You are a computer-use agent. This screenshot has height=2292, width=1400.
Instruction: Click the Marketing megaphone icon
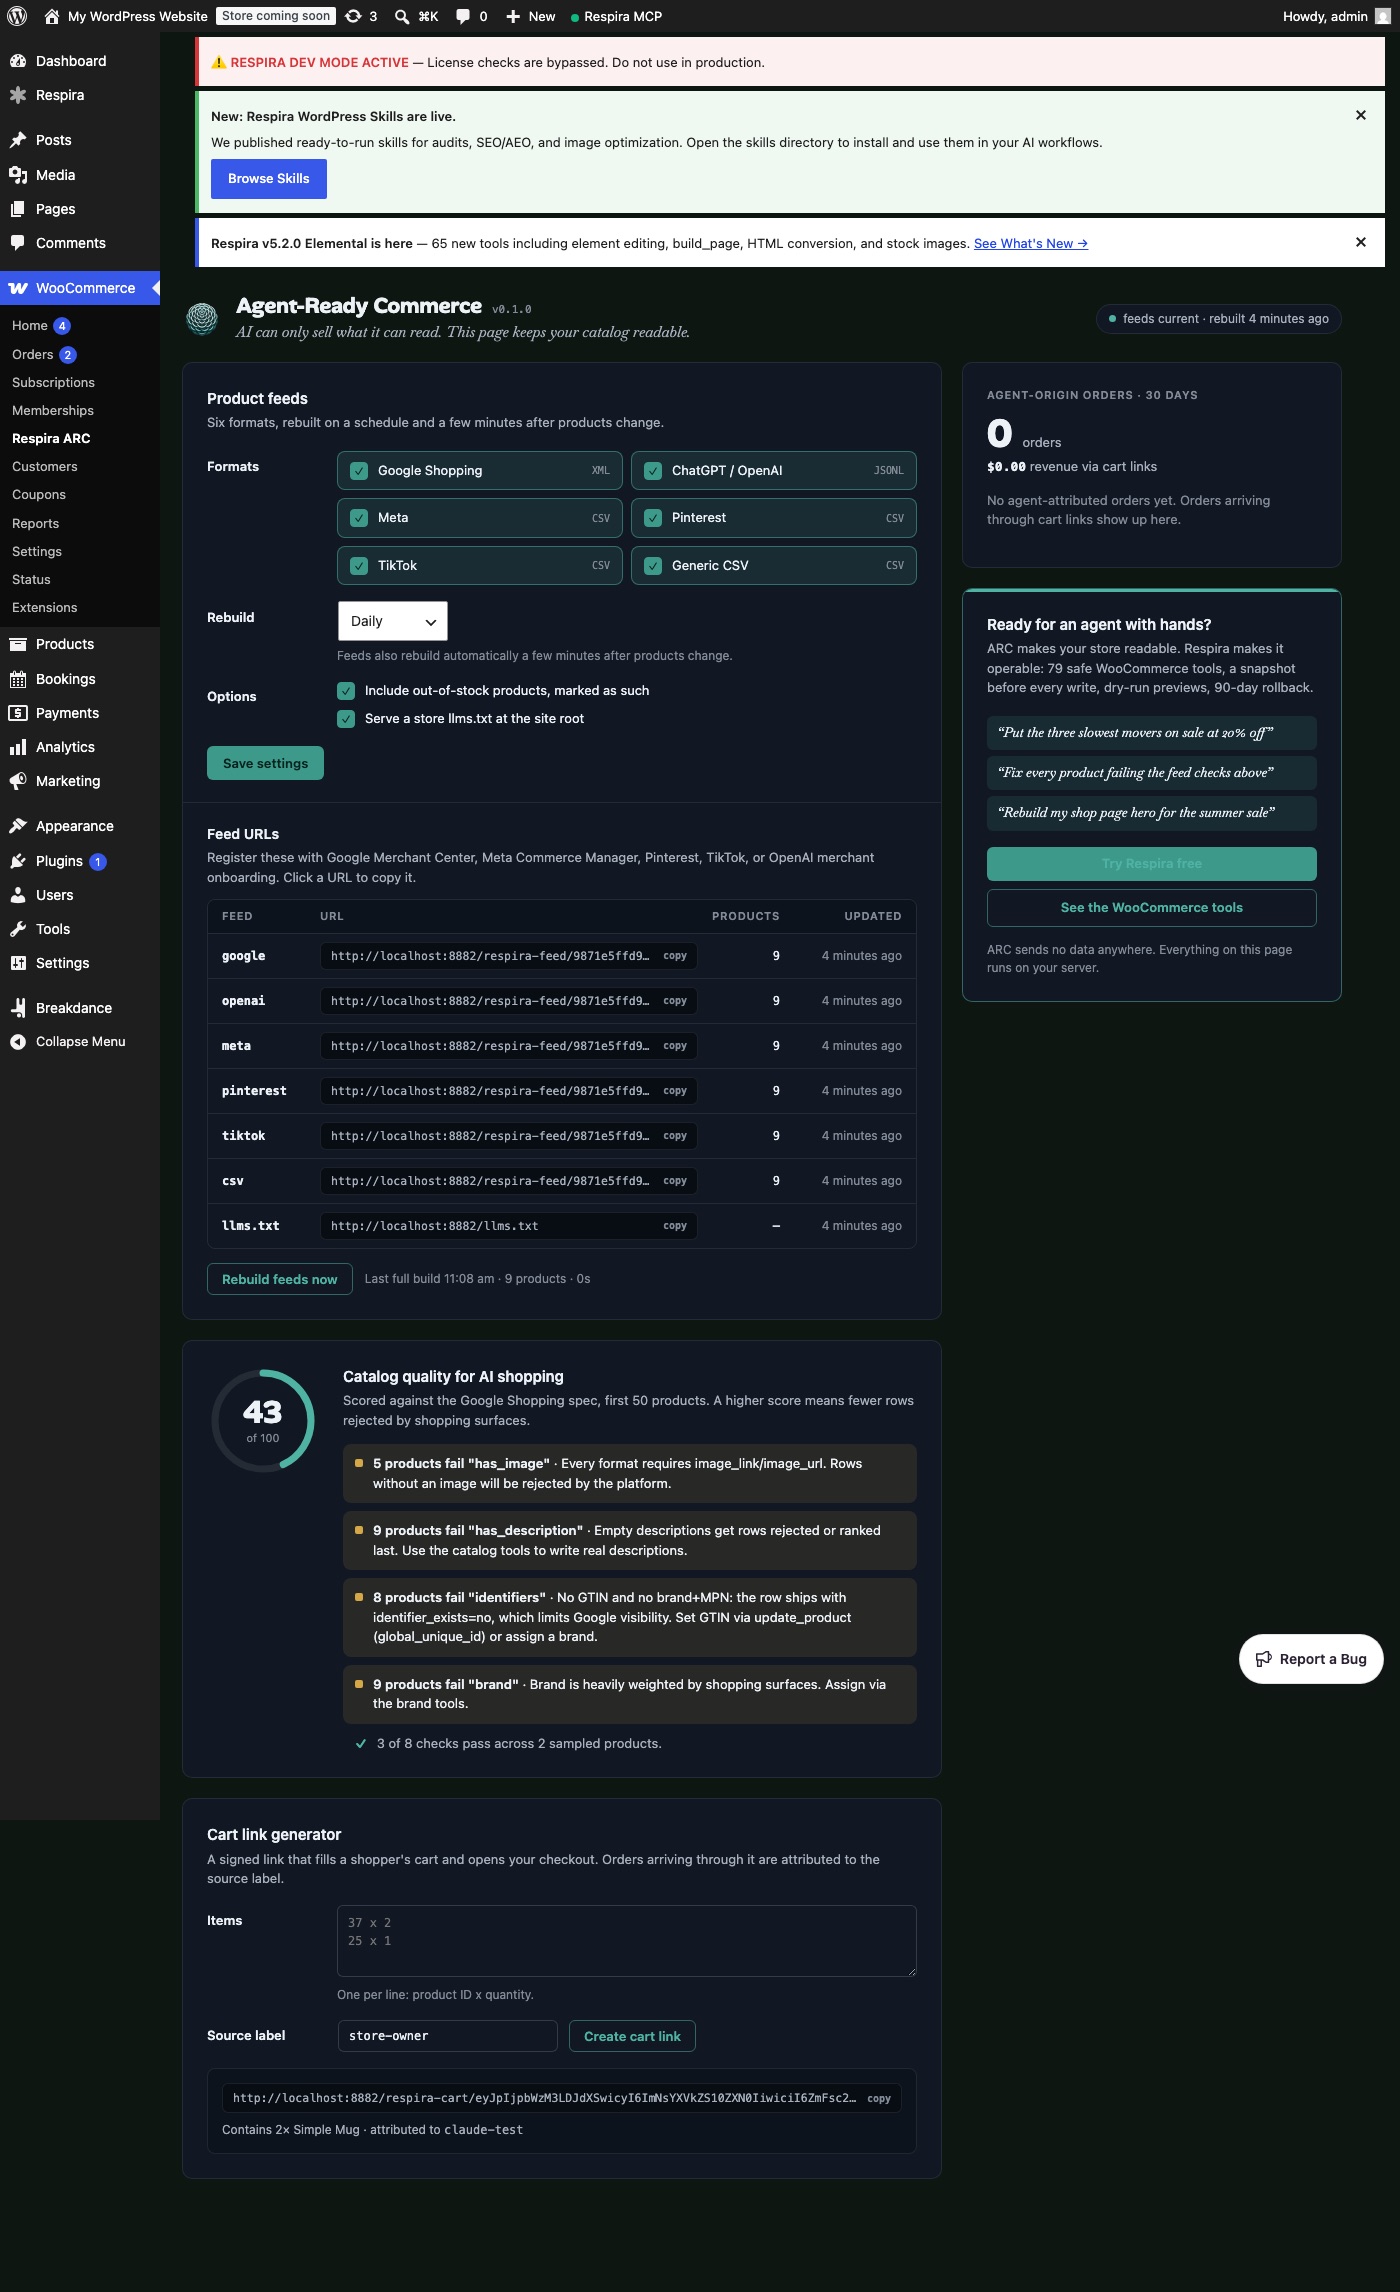click(x=18, y=781)
